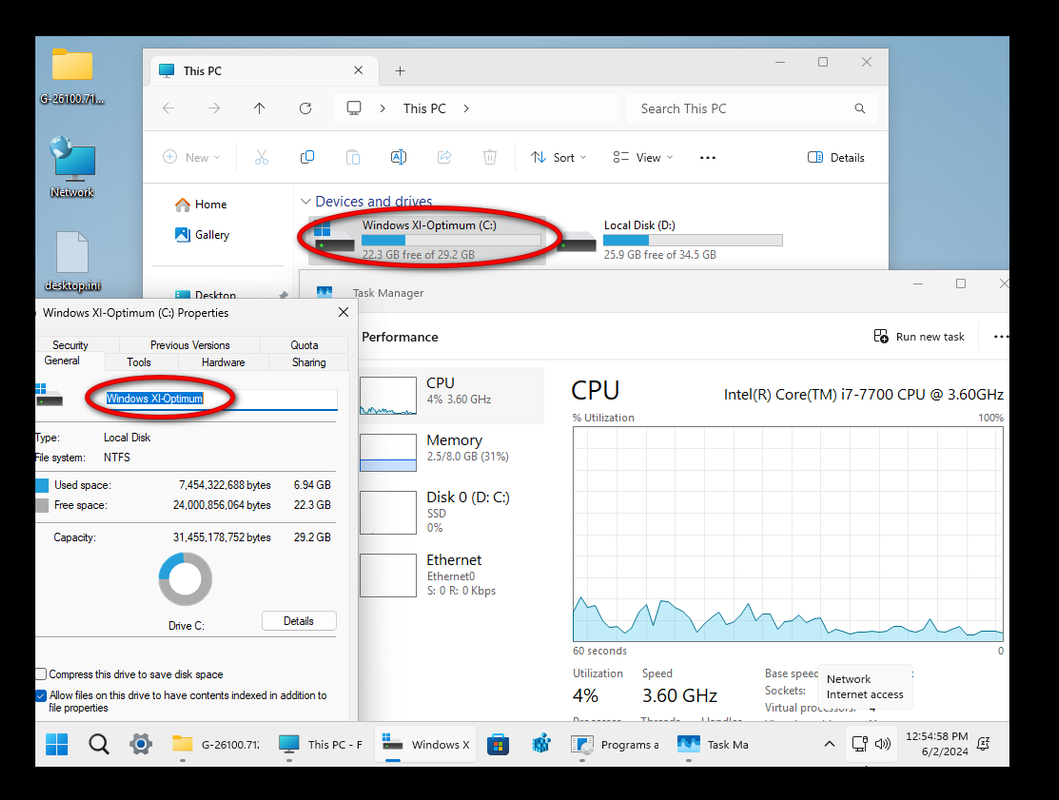Click the network icon in system tray
Screen dimensions: 1059x800
coord(859,744)
